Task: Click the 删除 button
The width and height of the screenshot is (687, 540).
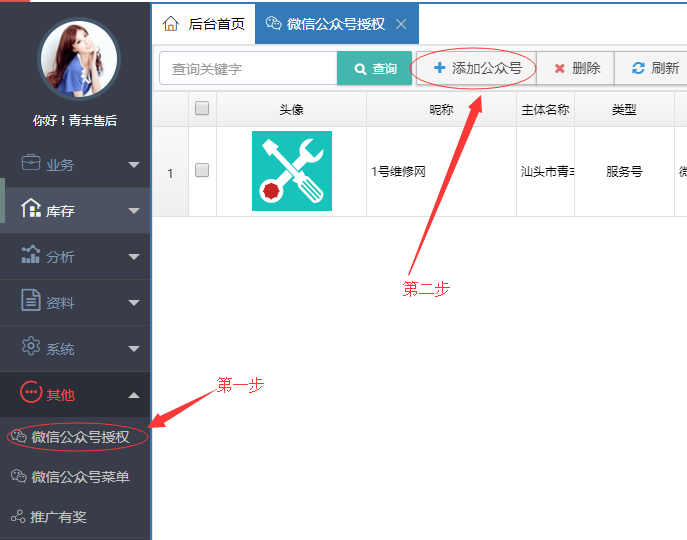Action: click(x=576, y=68)
